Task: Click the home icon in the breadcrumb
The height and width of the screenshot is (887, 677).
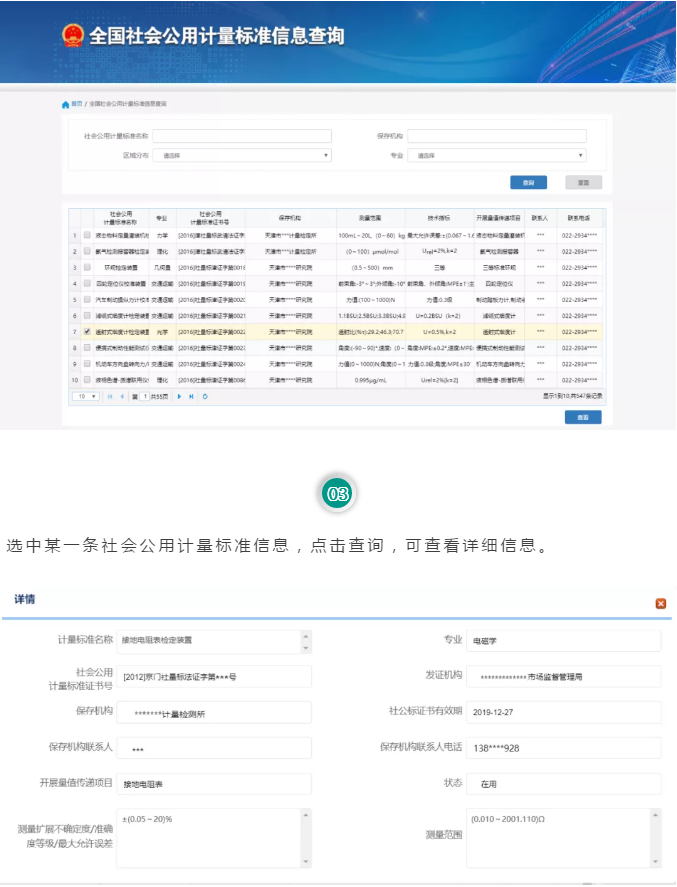Action: [66, 104]
